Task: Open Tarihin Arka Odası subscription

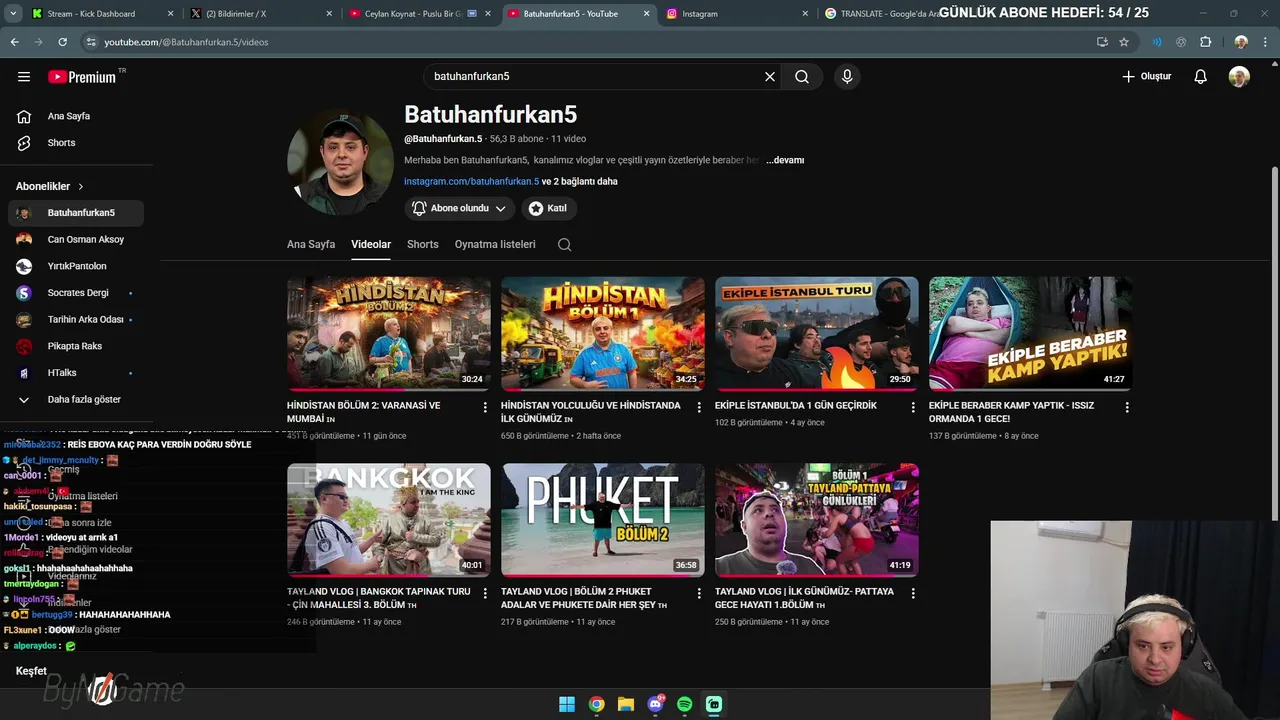Action: [76, 320]
